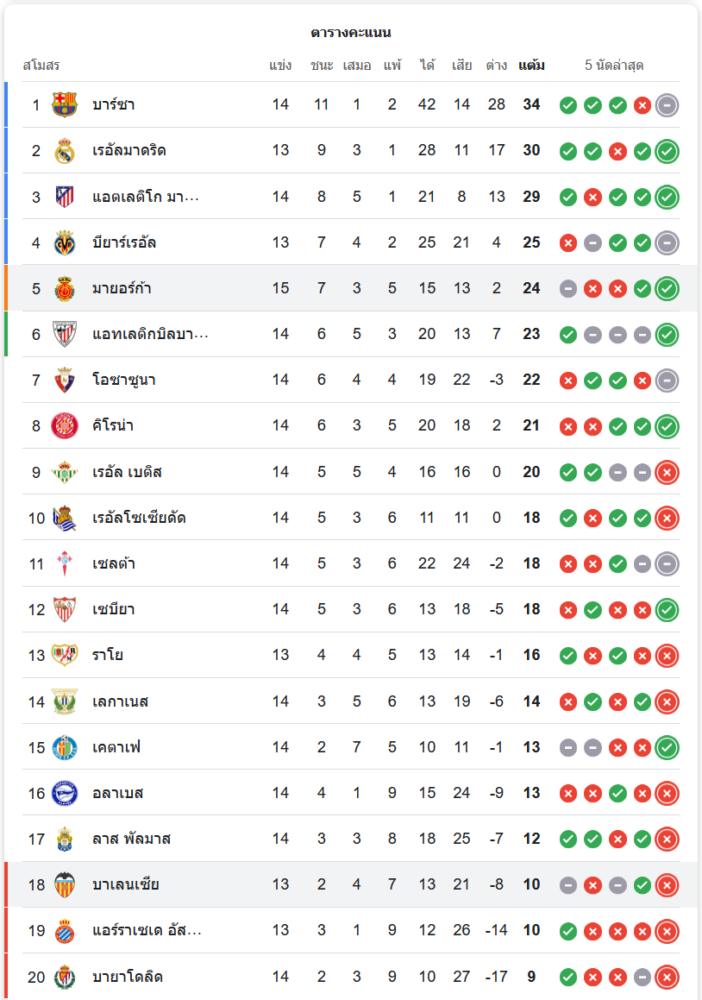
Task: Open the เรอัล เบติส team name
Action: (x=127, y=472)
